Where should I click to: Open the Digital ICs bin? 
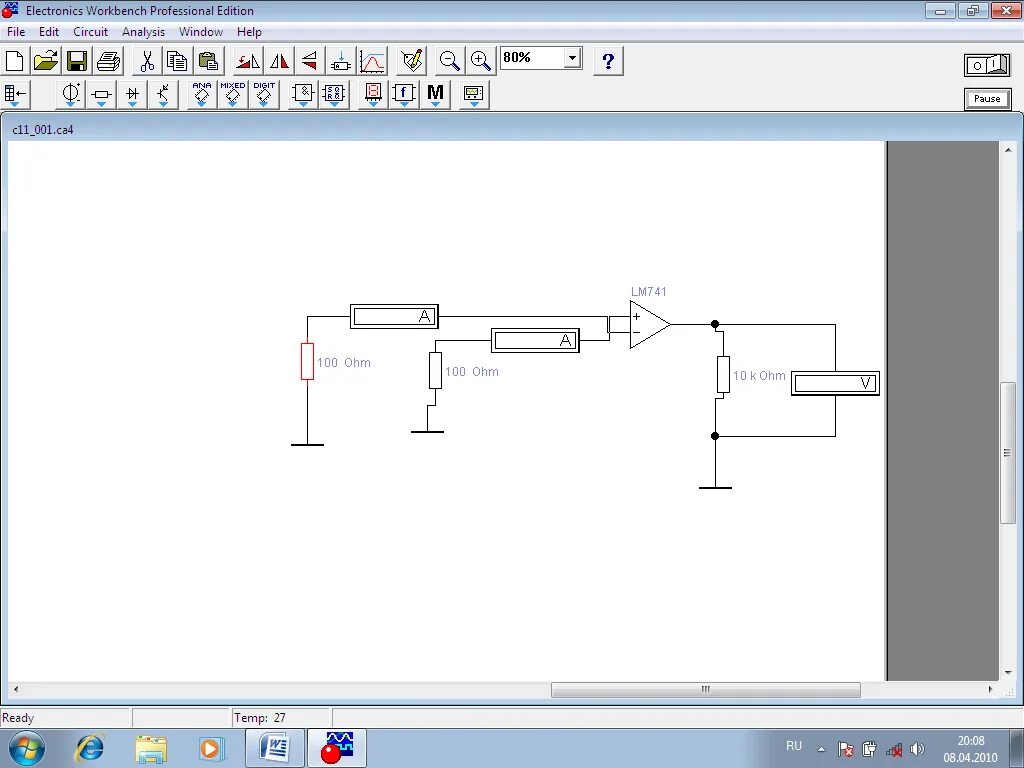coord(264,95)
